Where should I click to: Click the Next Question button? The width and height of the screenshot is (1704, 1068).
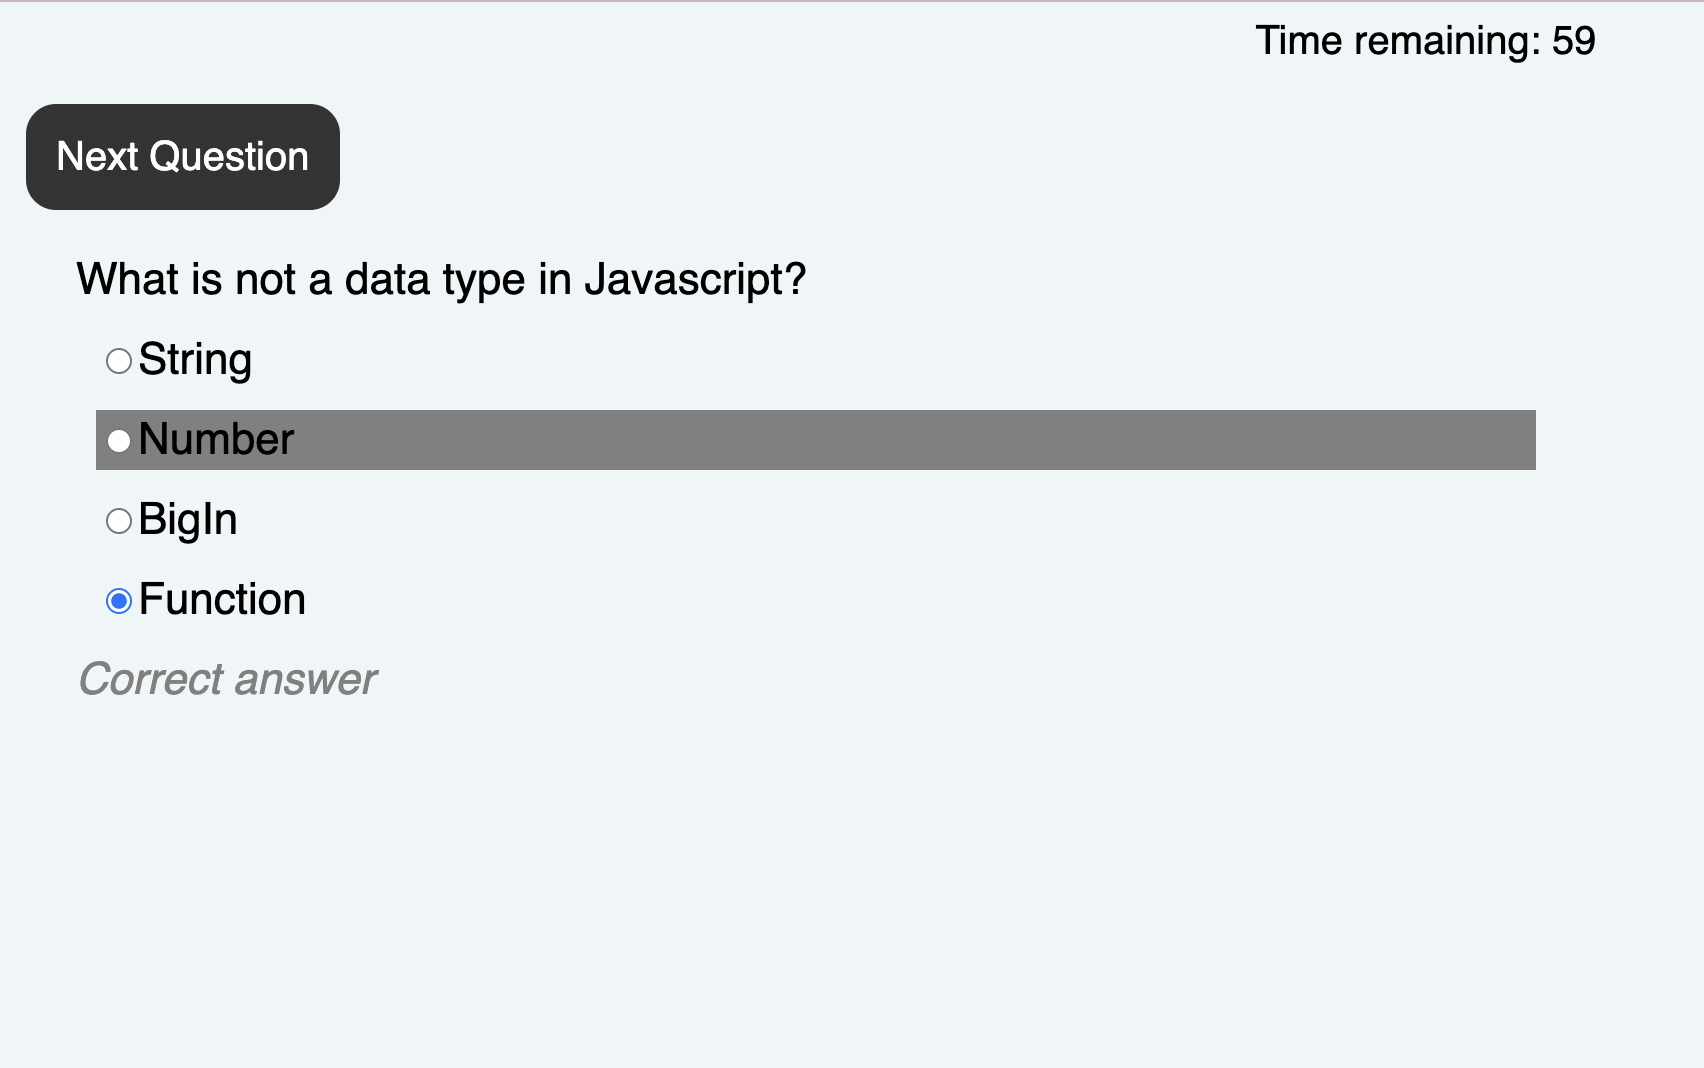(x=183, y=157)
